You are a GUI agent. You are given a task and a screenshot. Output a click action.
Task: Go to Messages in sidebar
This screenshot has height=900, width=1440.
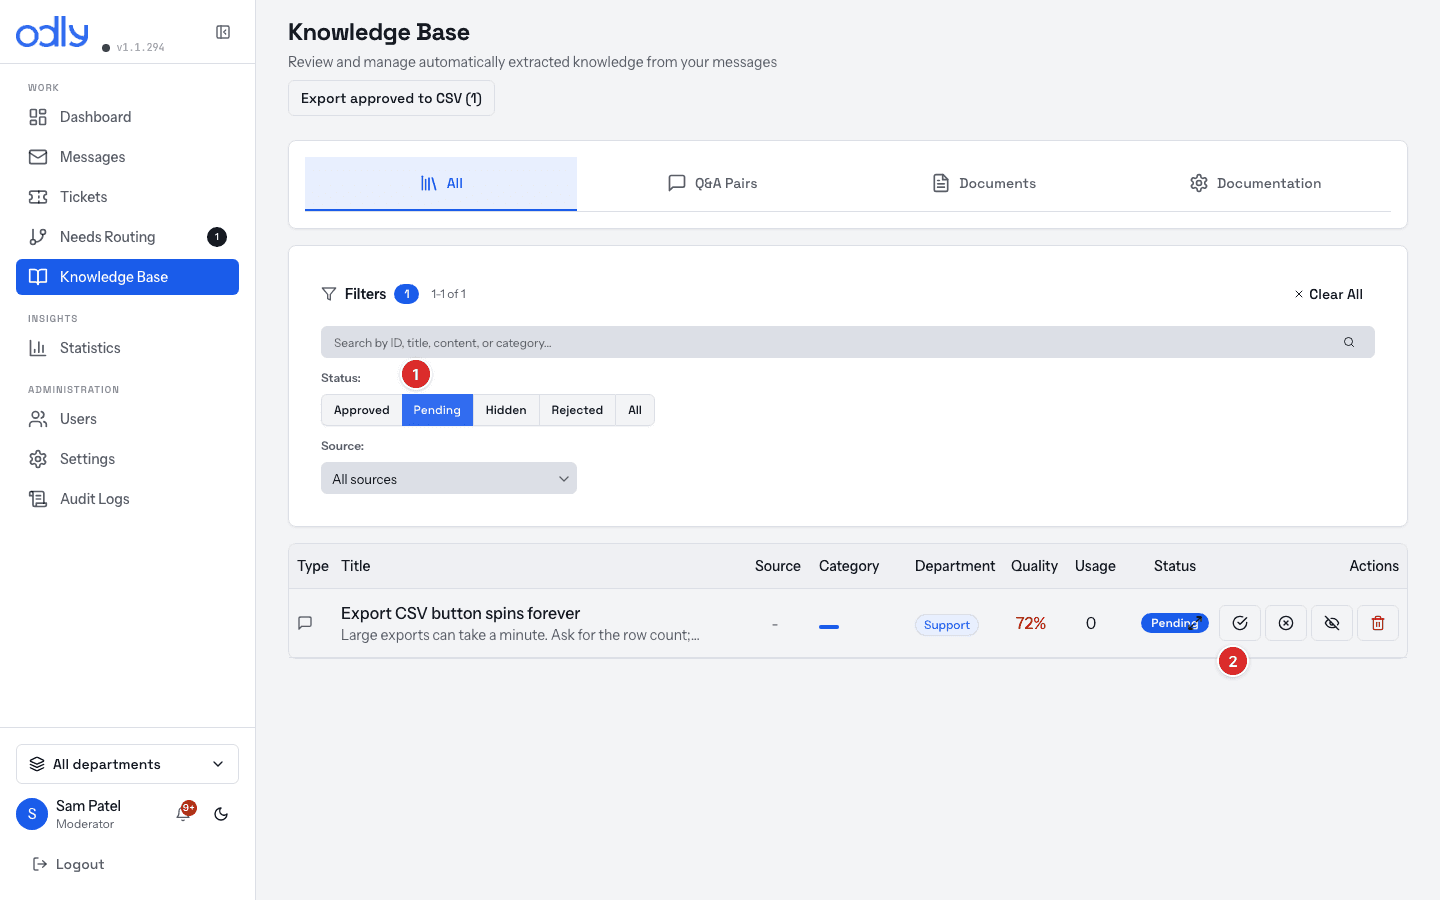(x=127, y=157)
